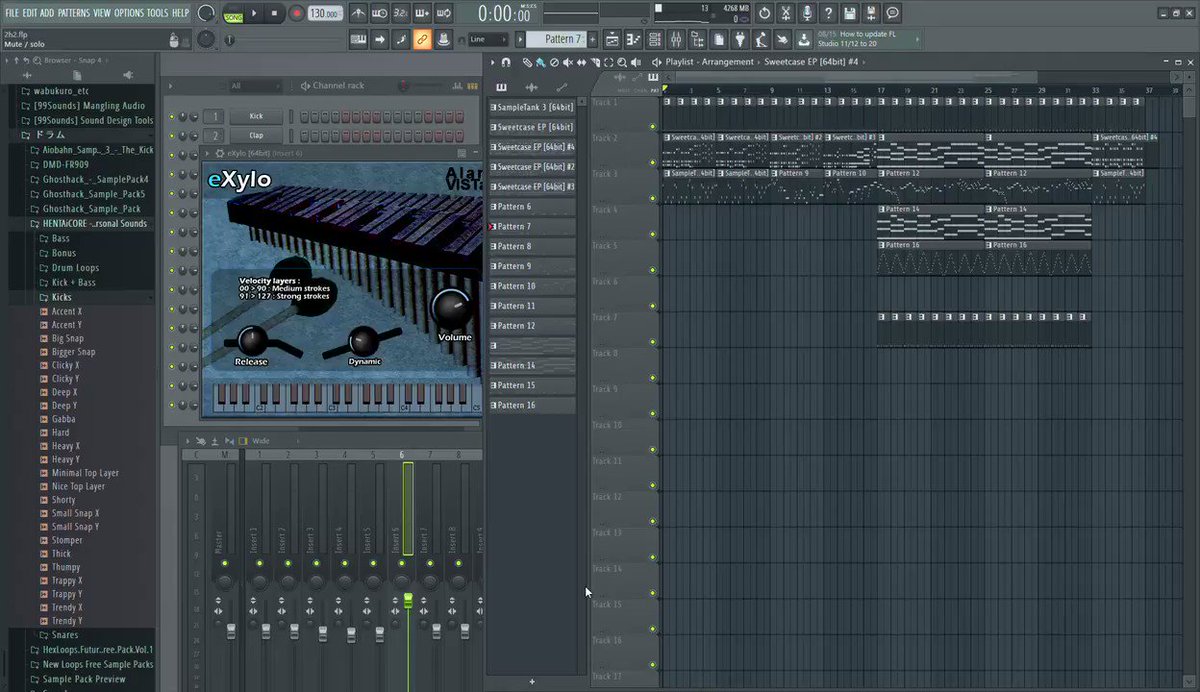Click the audio editor scissors icon

(786, 14)
